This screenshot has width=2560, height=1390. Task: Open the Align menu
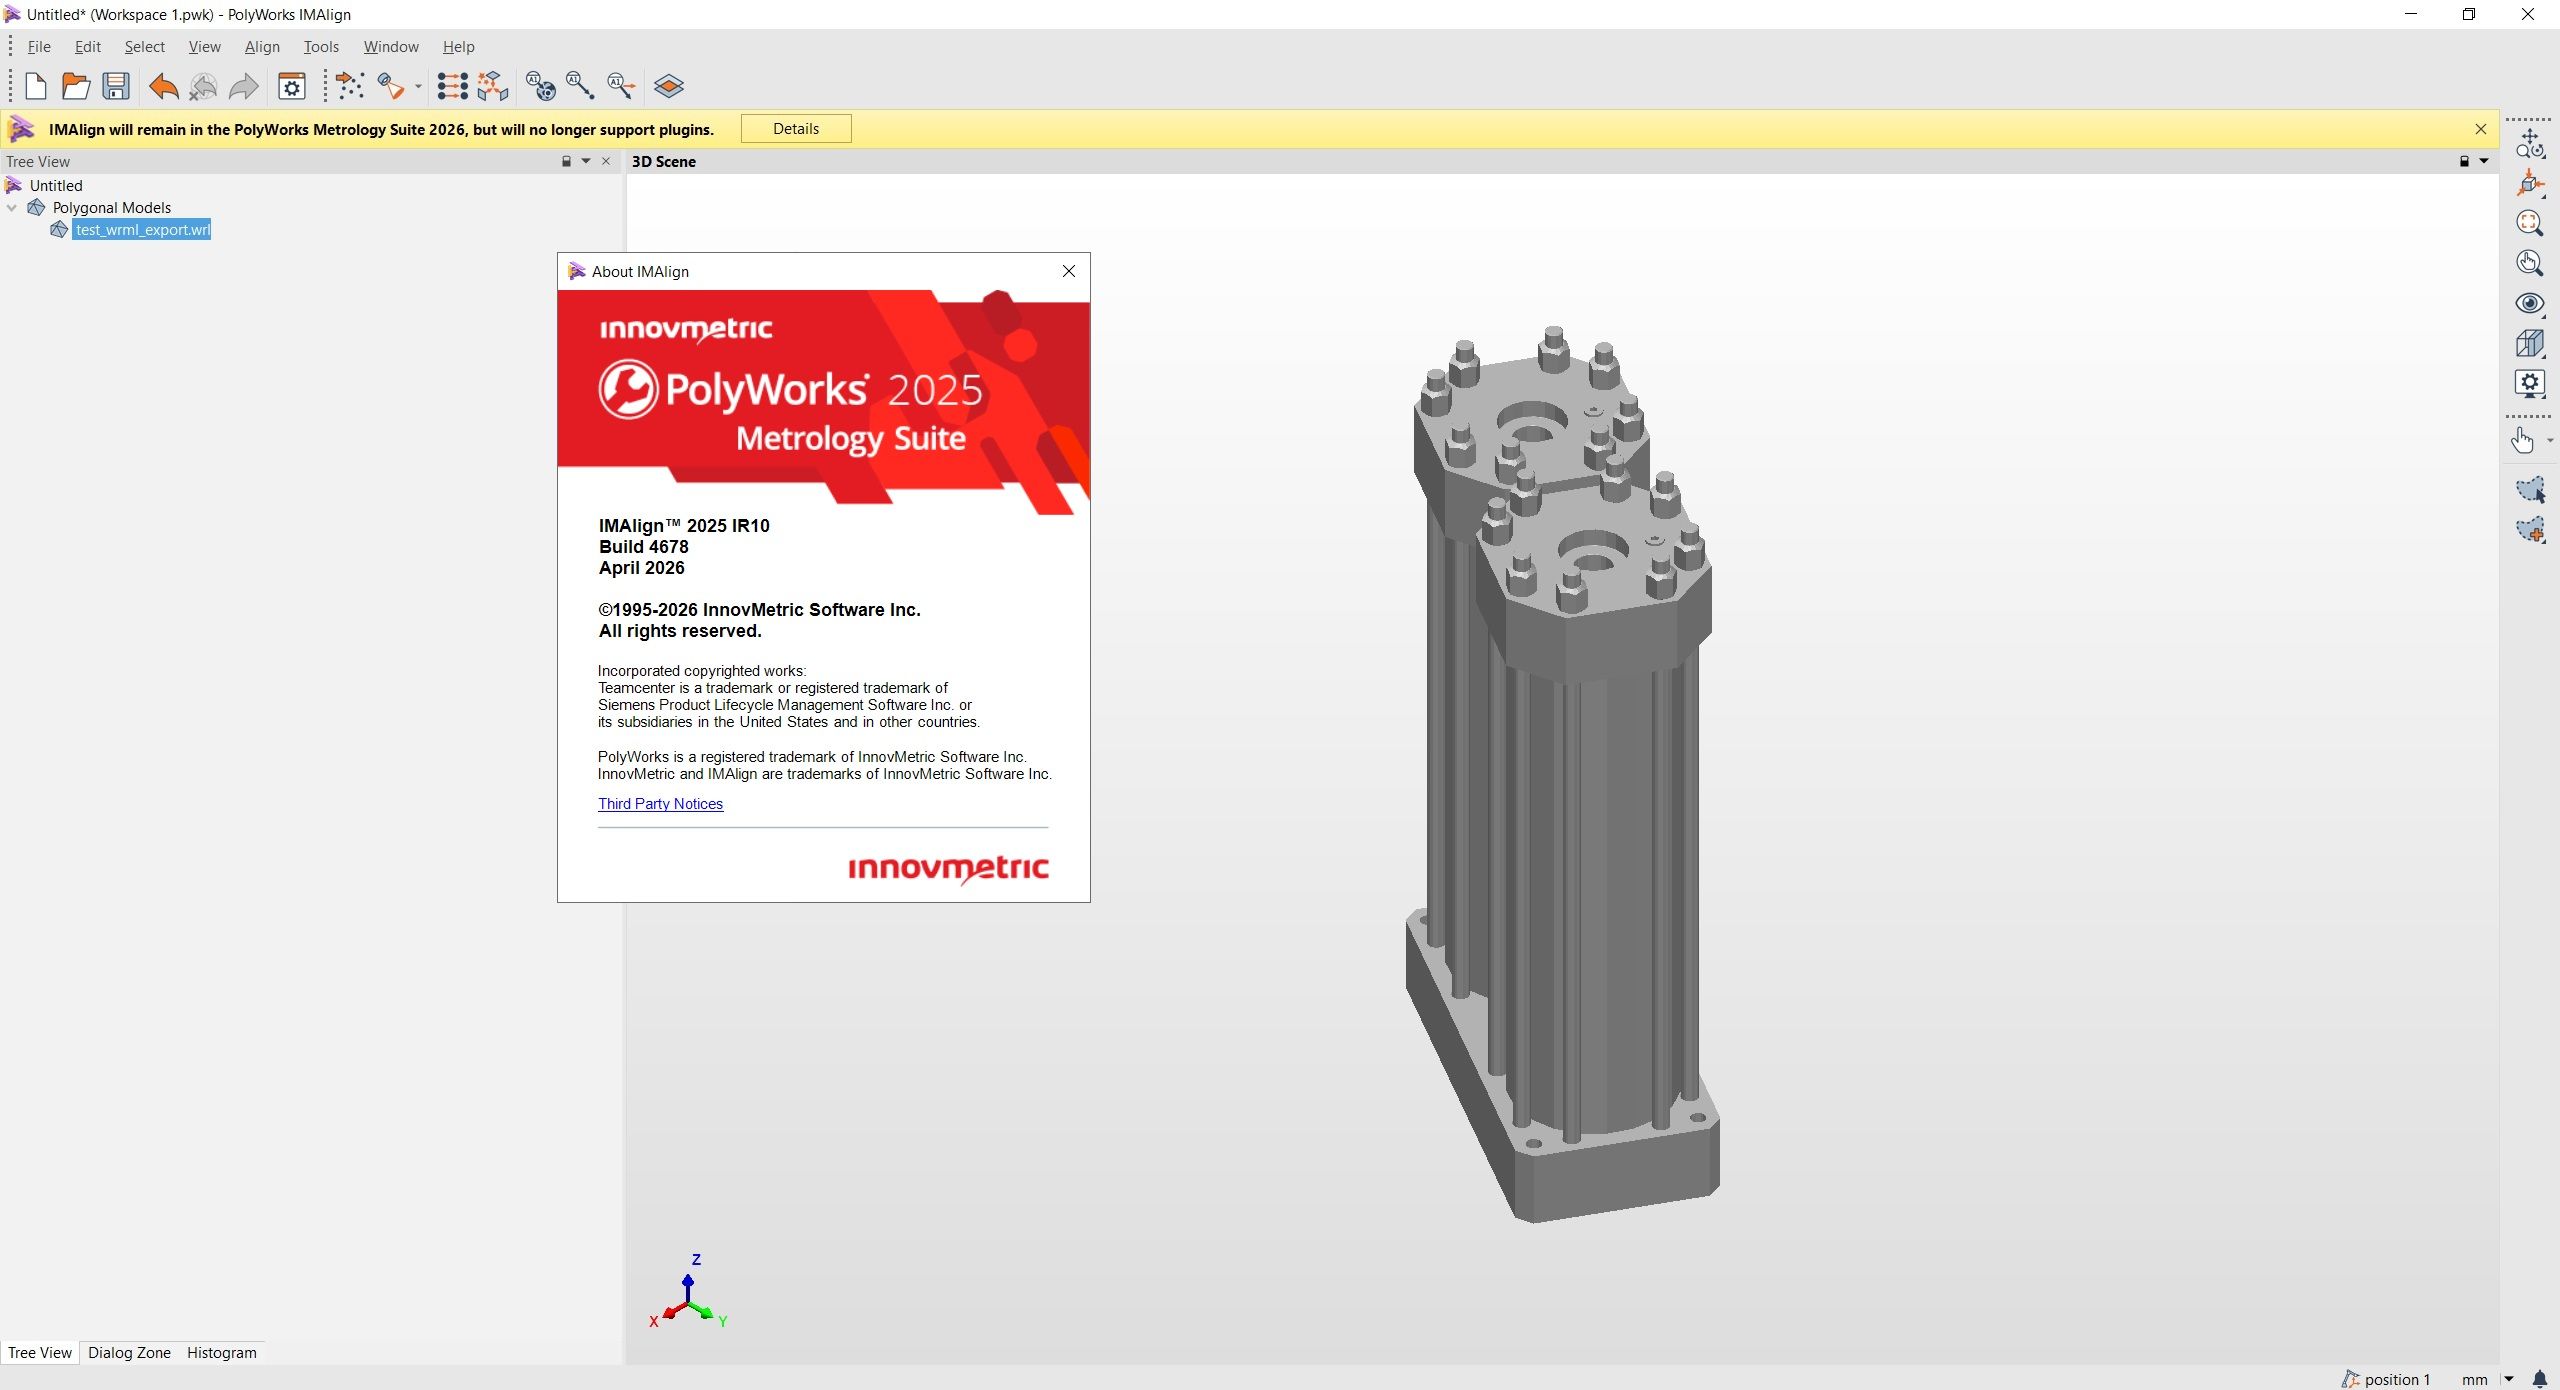[x=262, y=47]
